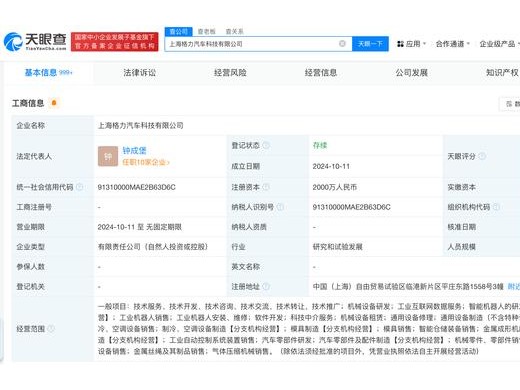Click the 工商信息 section heading

tap(28, 103)
